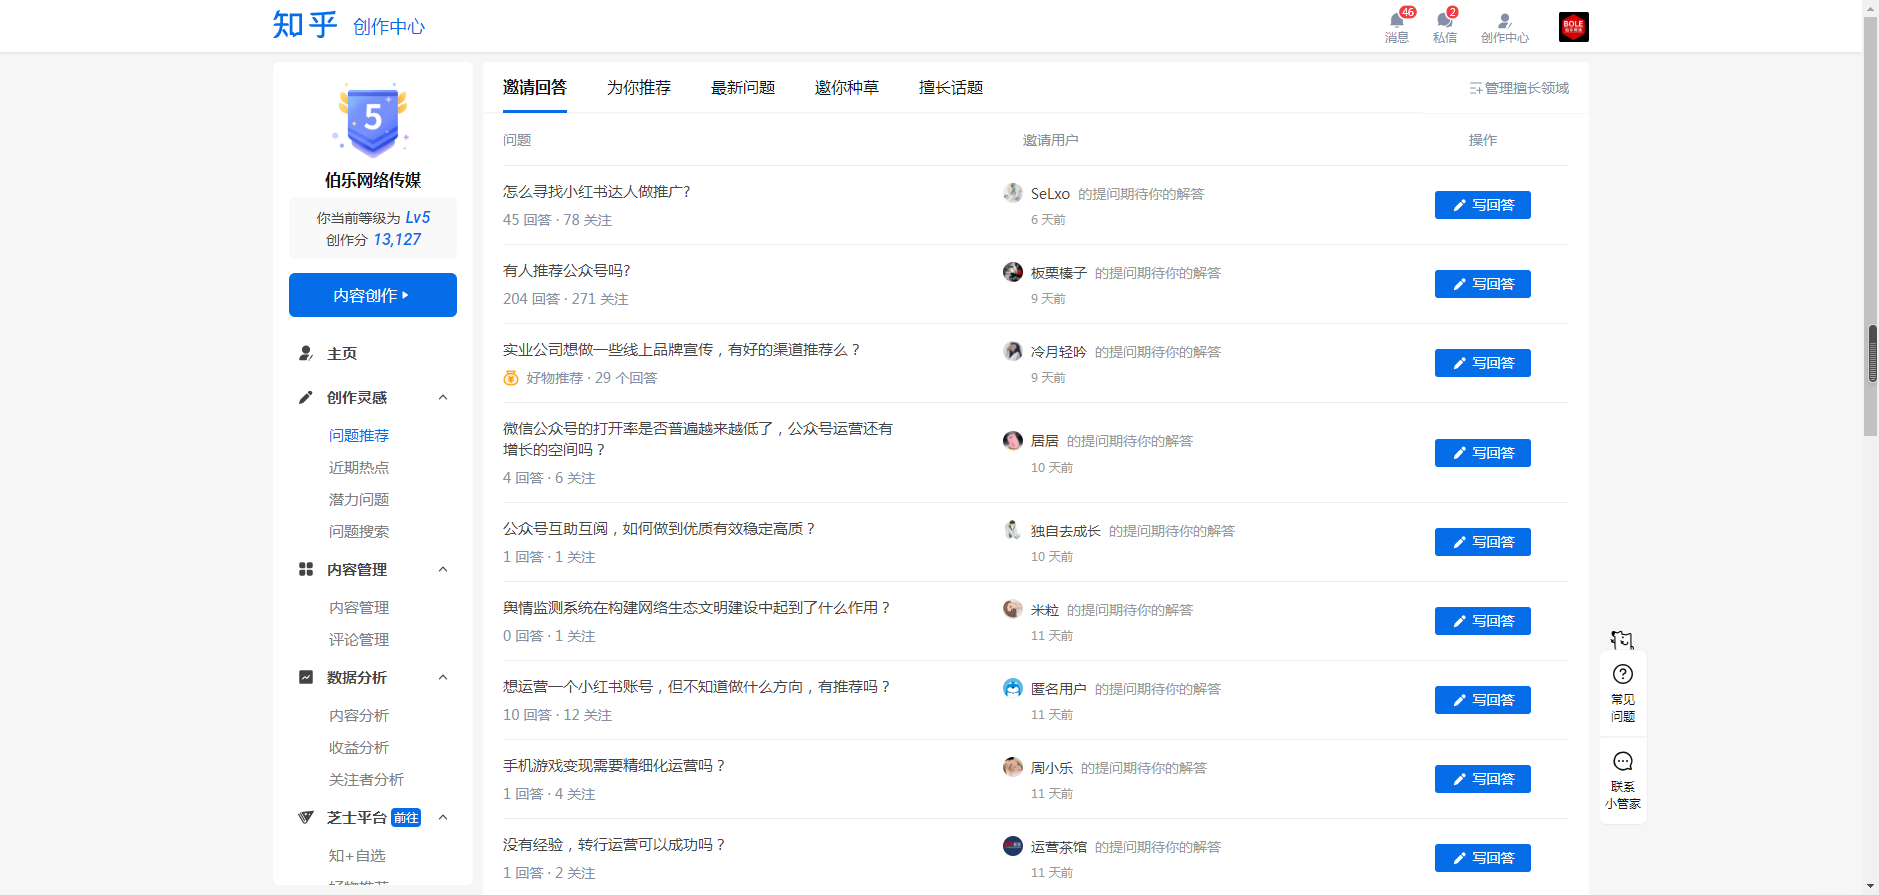Open the 常见问题 help icon
Screen dimensions: 1879x895
point(1623,674)
